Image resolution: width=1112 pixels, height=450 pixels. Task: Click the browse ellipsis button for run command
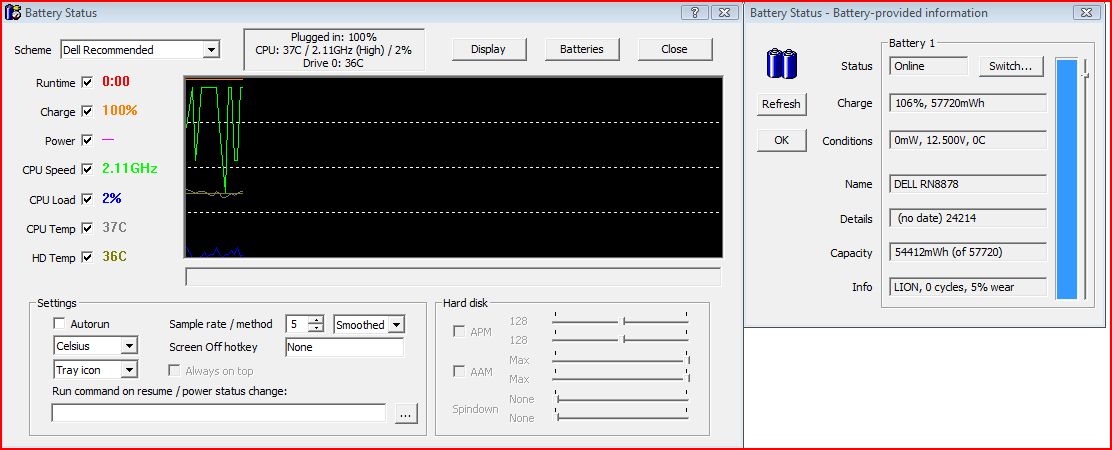coord(406,414)
